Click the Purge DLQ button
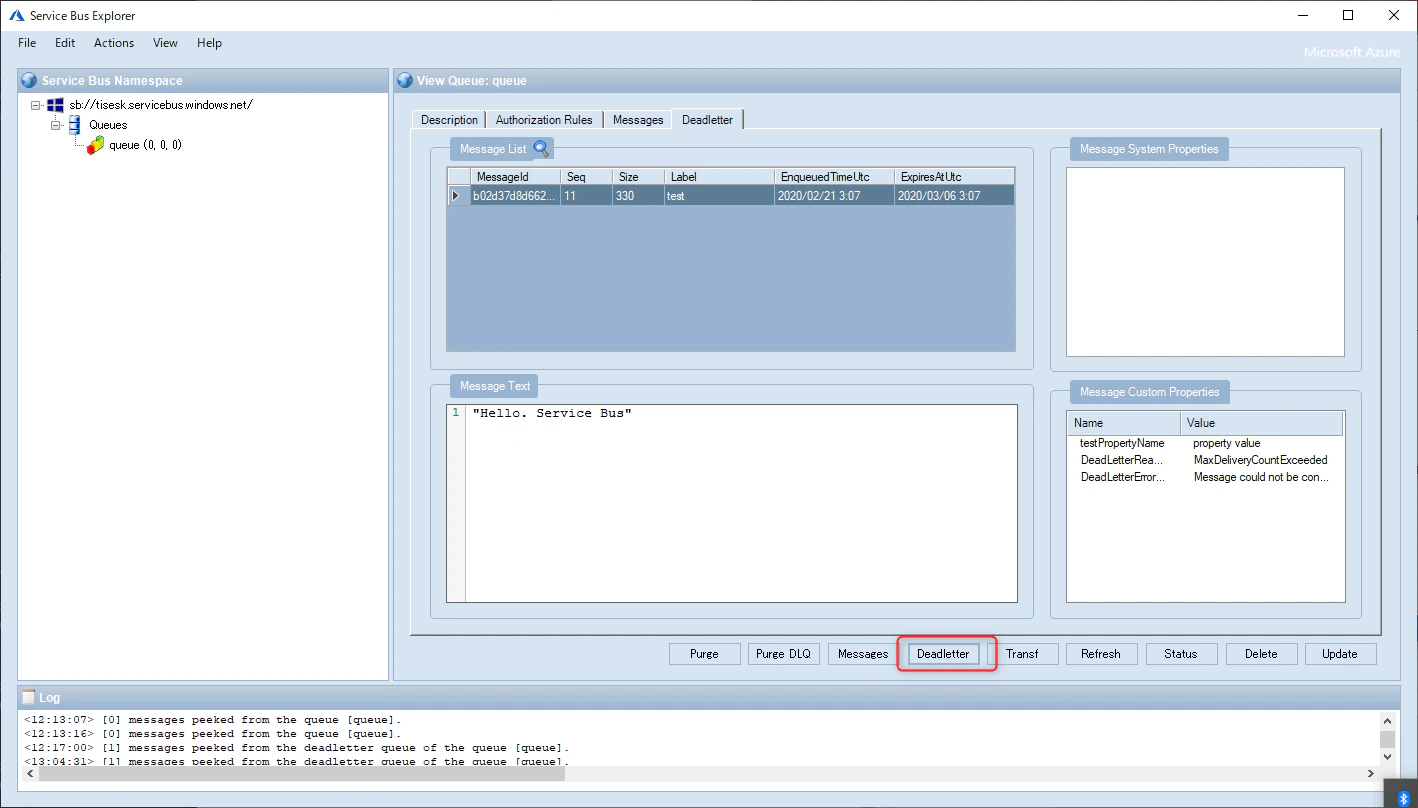This screenshot has width=1418, height=808. point(784,654)
